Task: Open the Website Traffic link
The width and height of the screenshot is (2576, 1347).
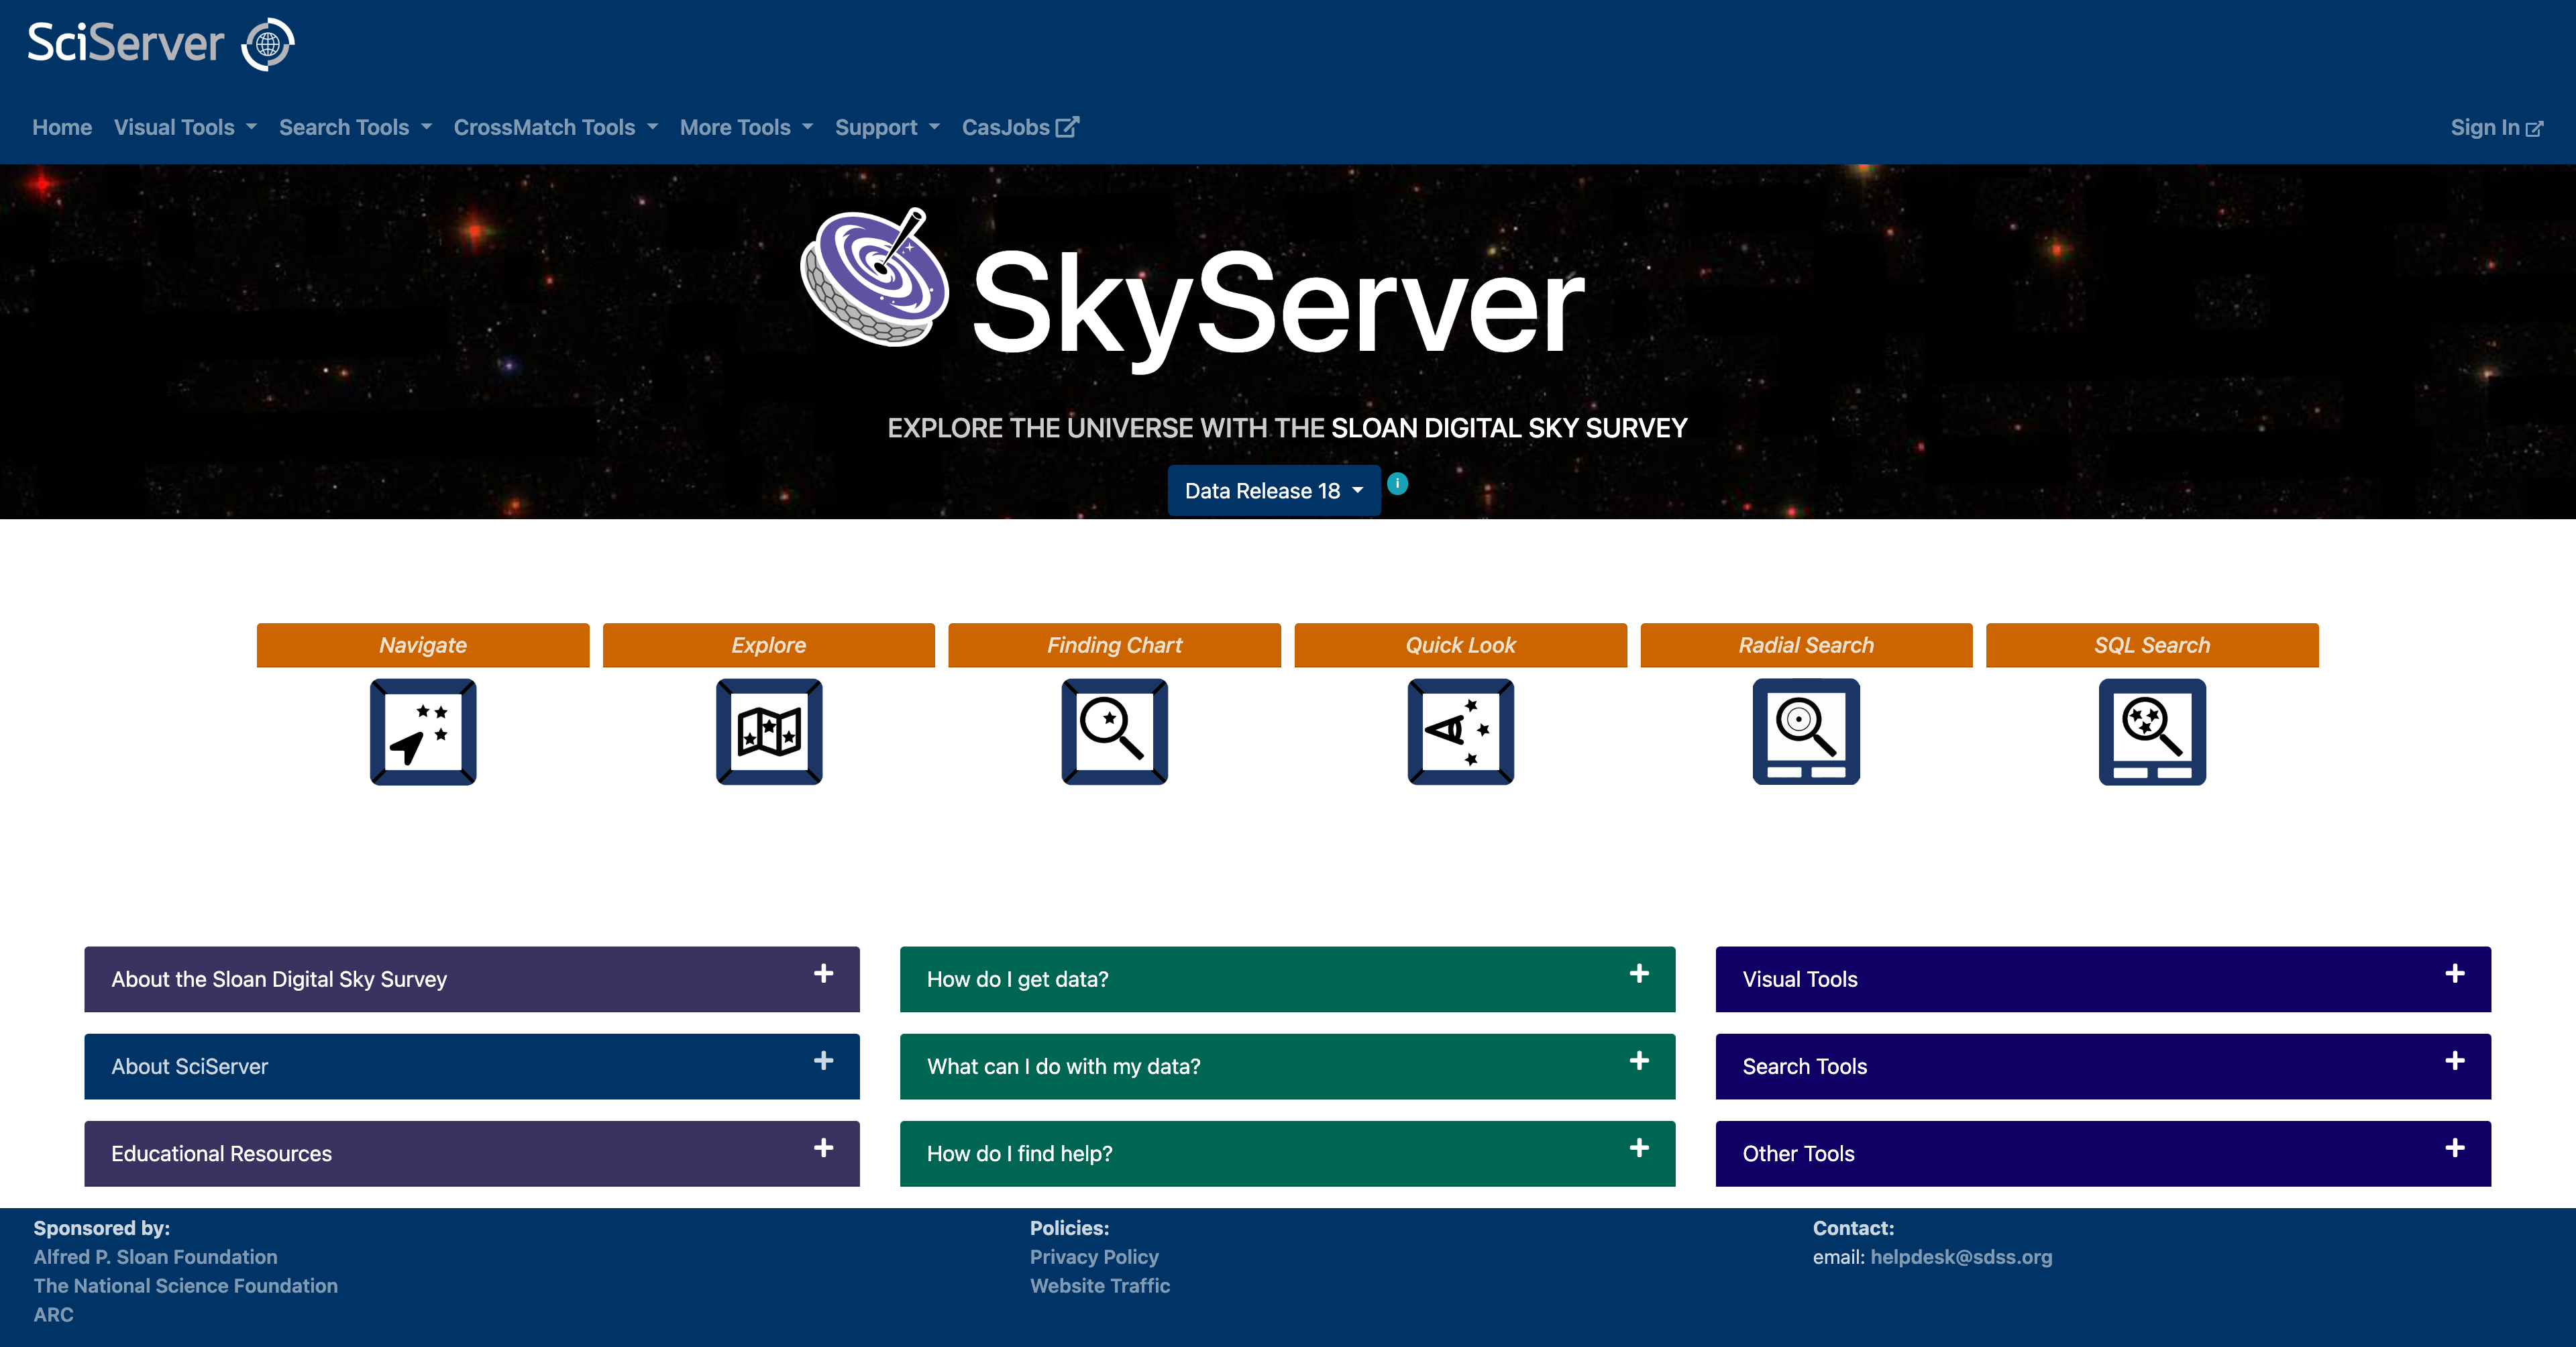Action: (x=1100, y=1286)
